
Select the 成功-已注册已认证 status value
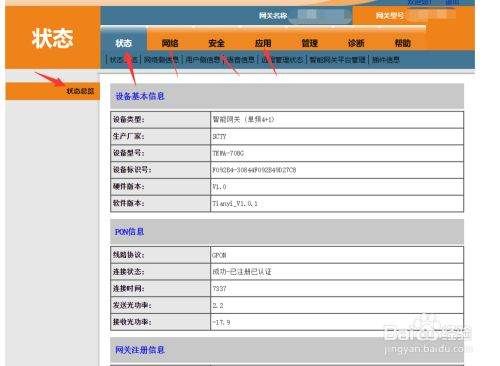(x=242, y=272)
